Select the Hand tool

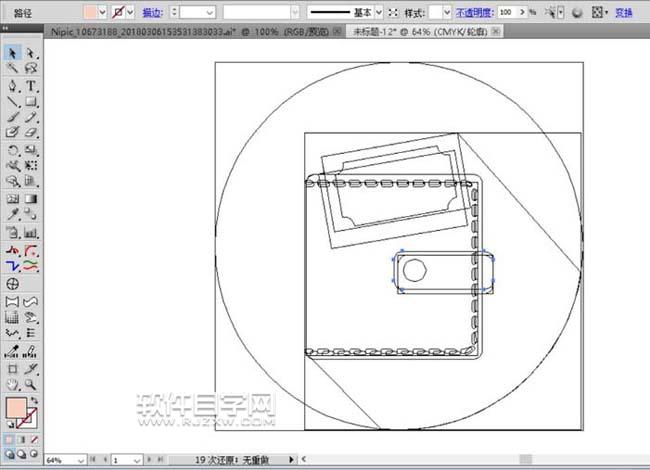(x=12, y=384)
